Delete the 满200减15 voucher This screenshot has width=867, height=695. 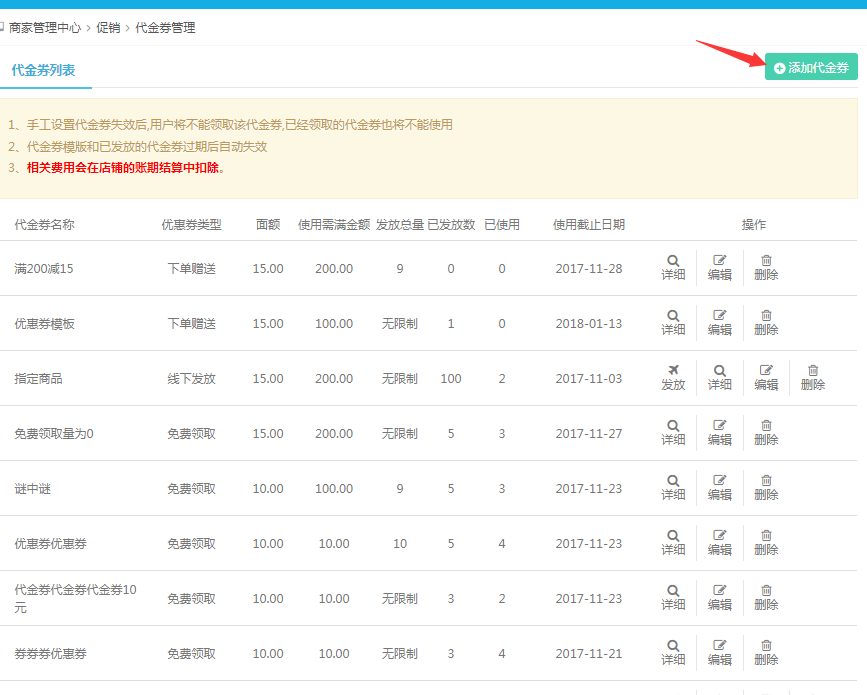click(766, 267)
